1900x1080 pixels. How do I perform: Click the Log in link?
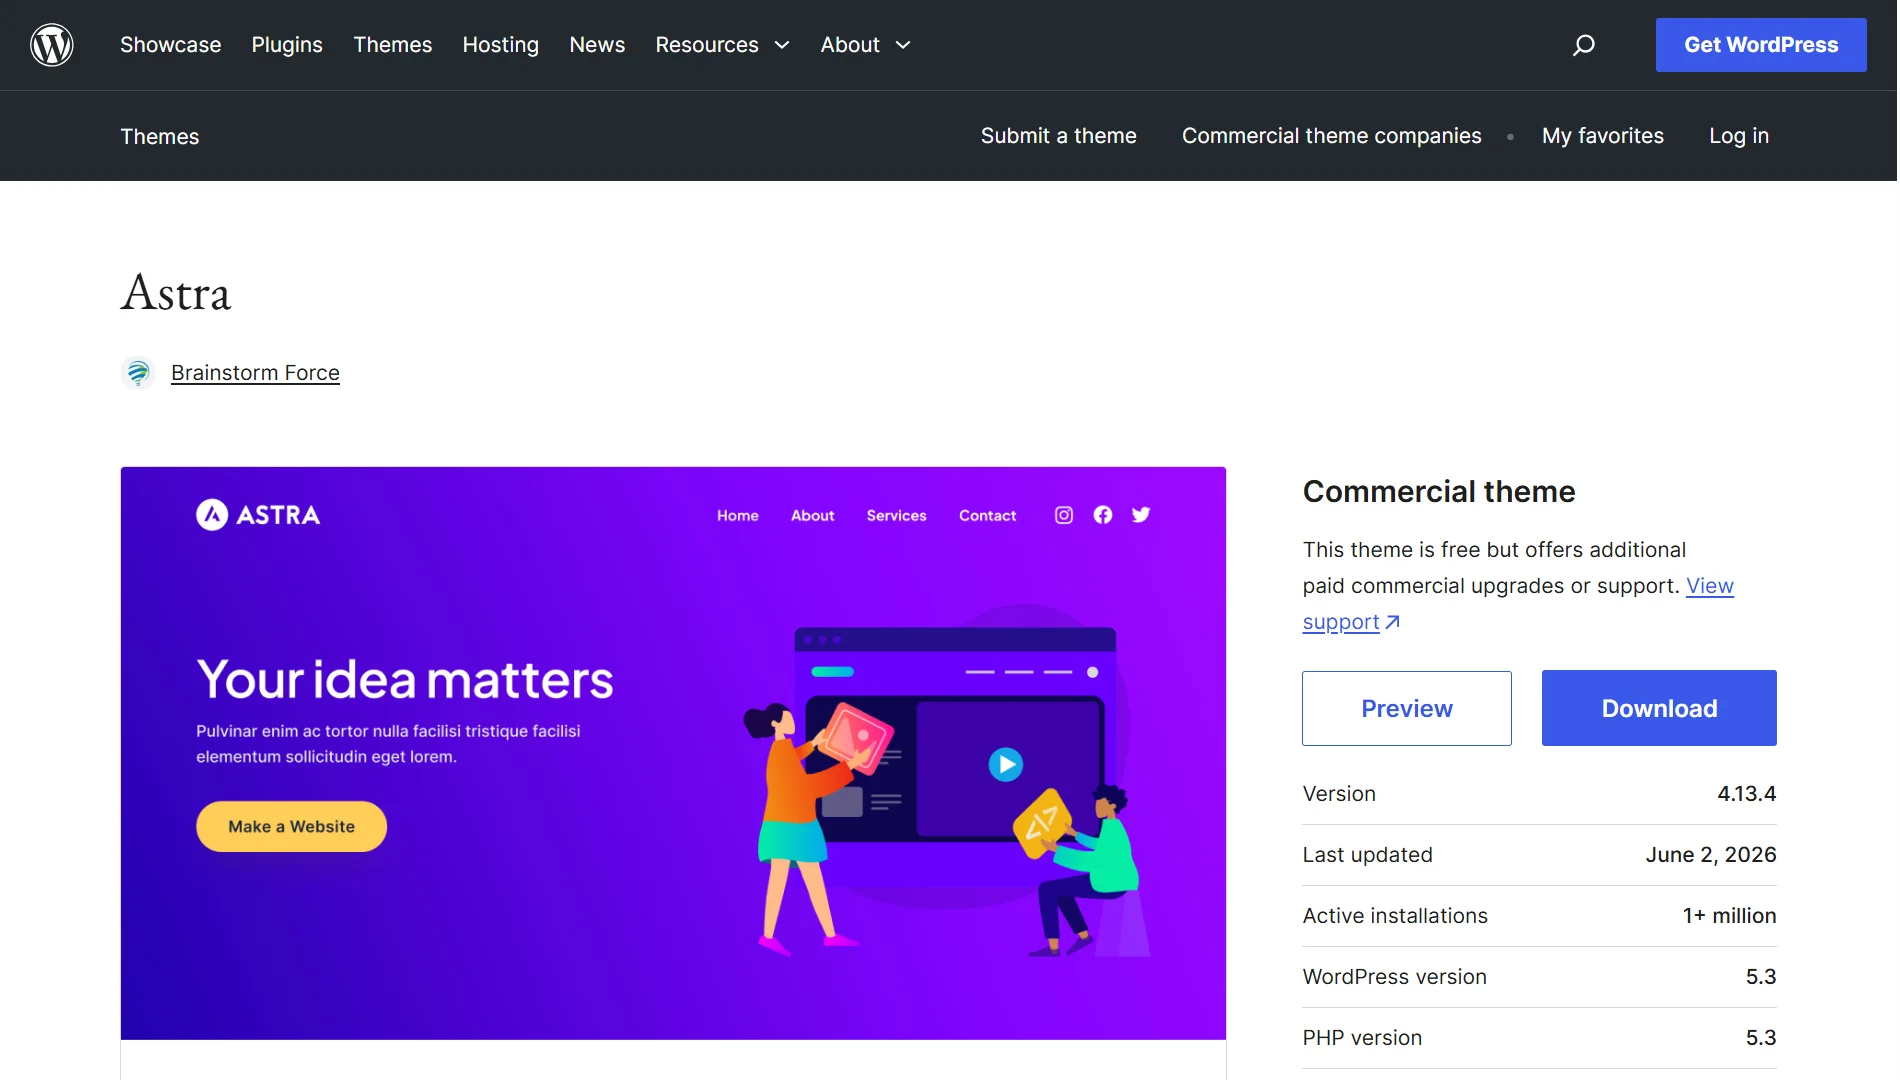(x=1739, y=136)
